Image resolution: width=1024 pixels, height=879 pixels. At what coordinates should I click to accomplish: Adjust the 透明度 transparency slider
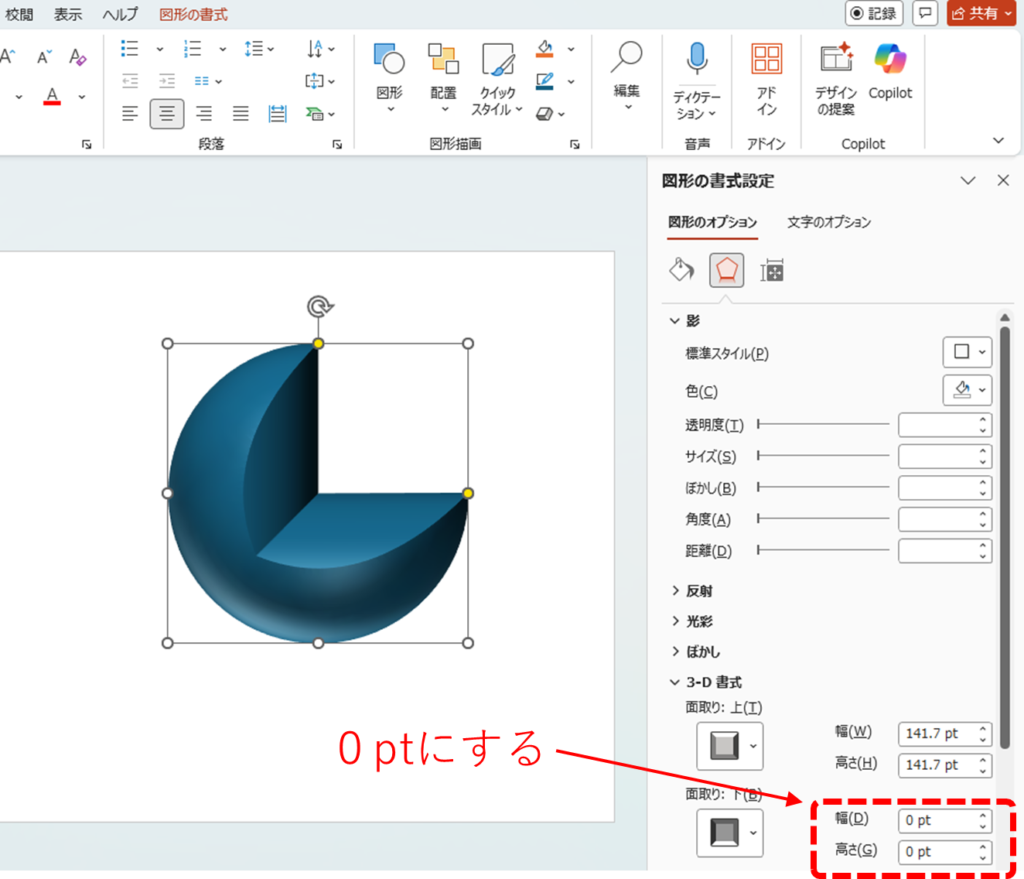(x=823, y=425)
